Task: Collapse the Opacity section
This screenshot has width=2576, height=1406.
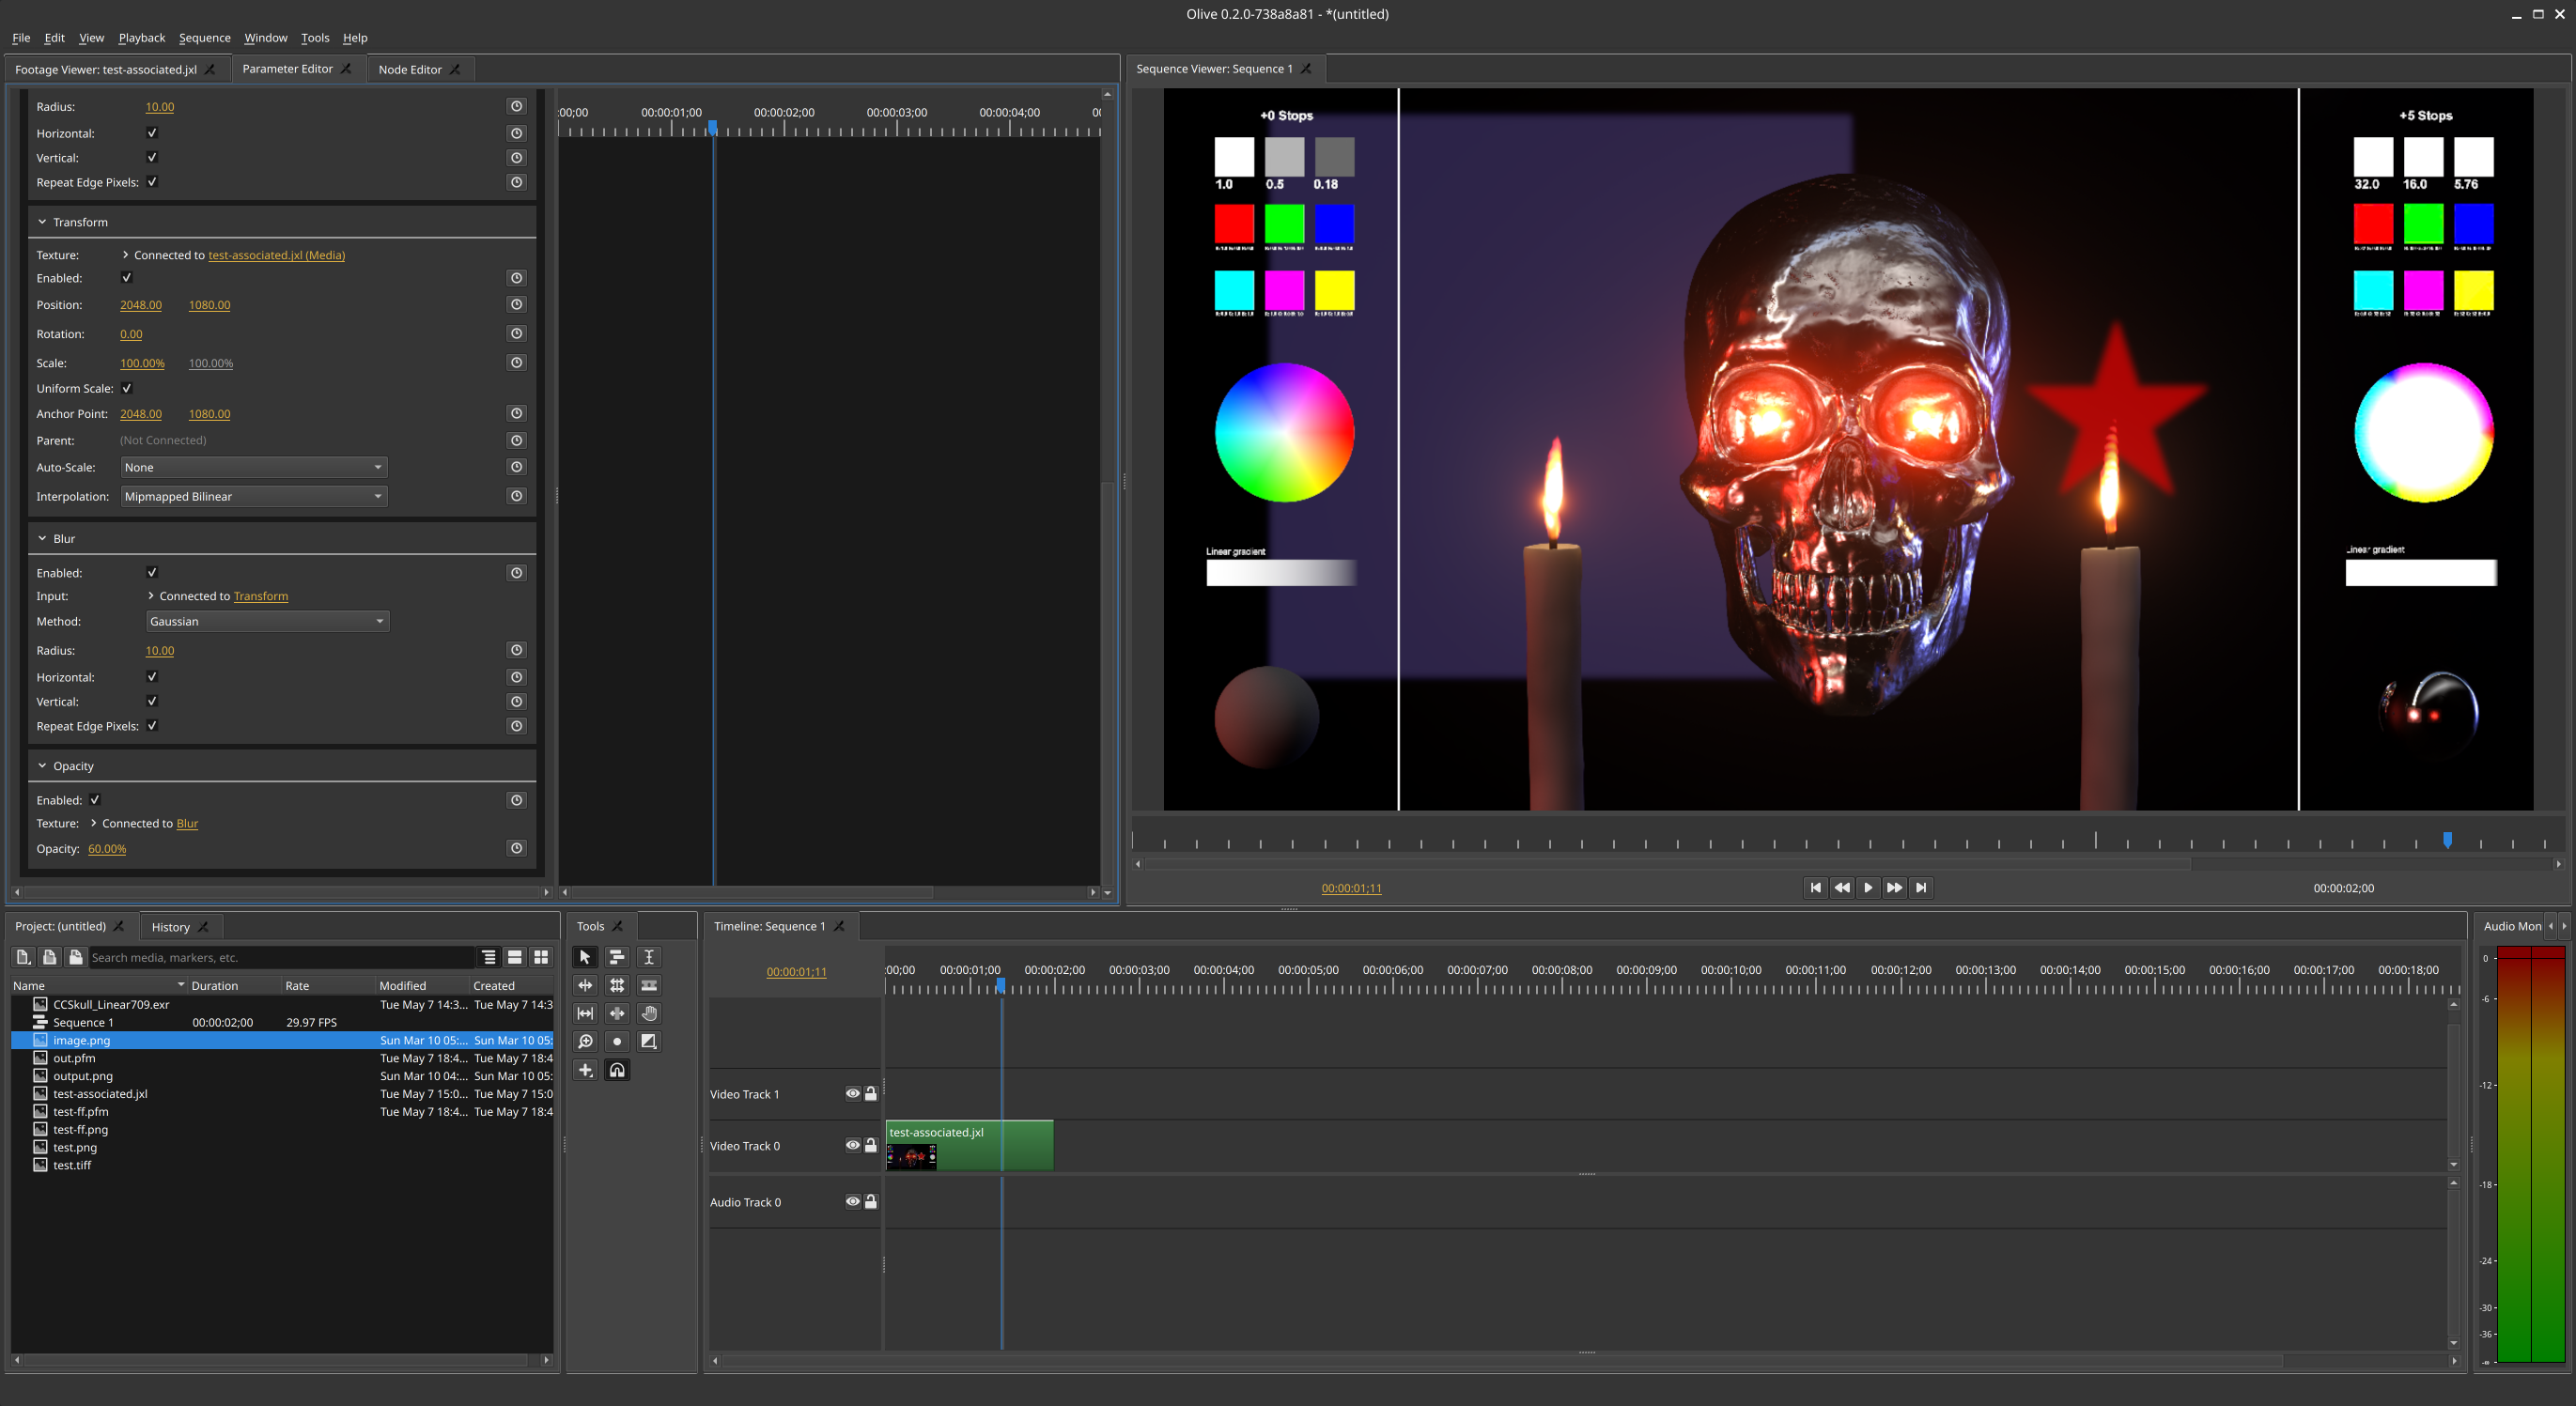Action: [x=42, y=766]
